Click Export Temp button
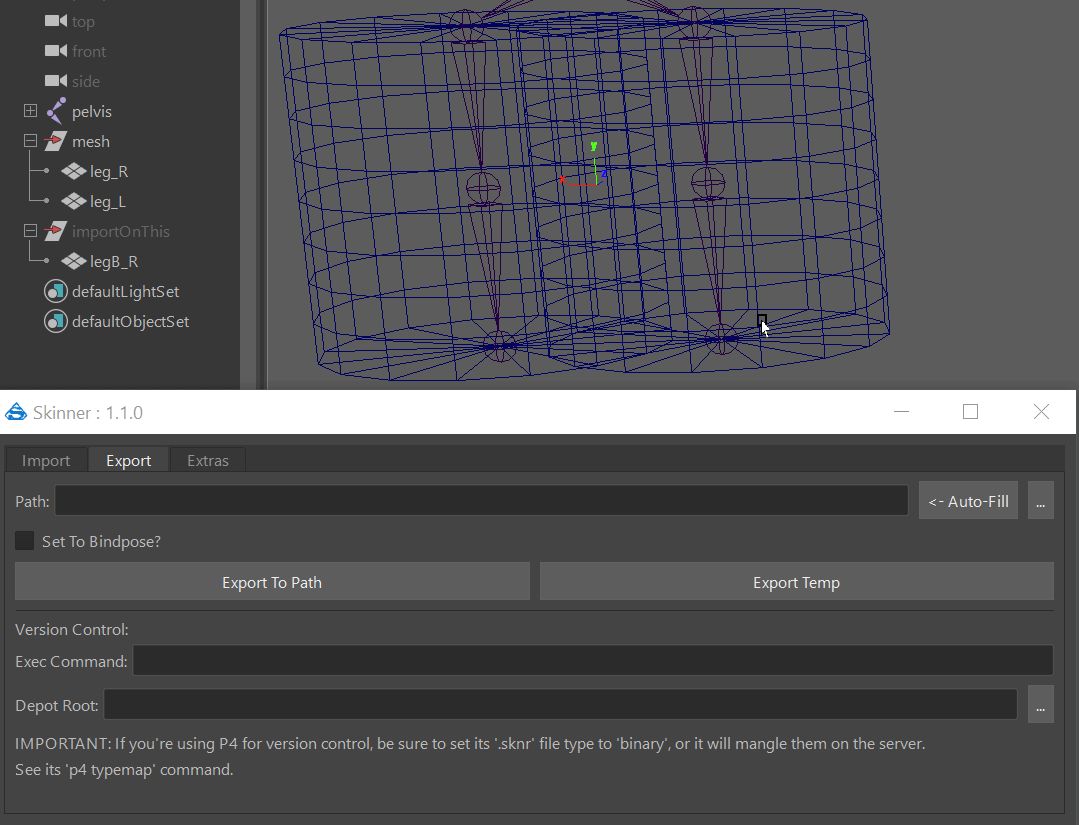 (x=796, y=581)
